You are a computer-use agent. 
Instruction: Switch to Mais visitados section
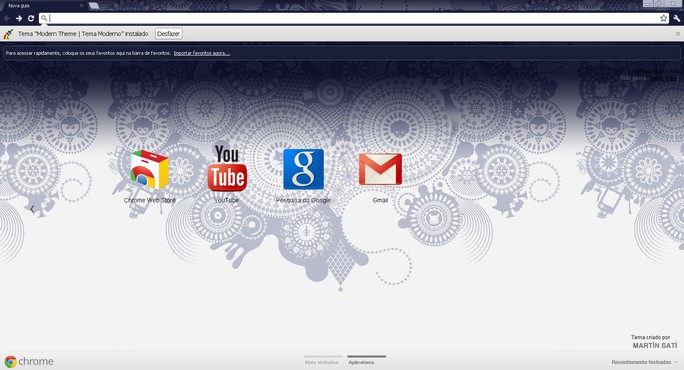pyautogui.click(x=323, y=361)
